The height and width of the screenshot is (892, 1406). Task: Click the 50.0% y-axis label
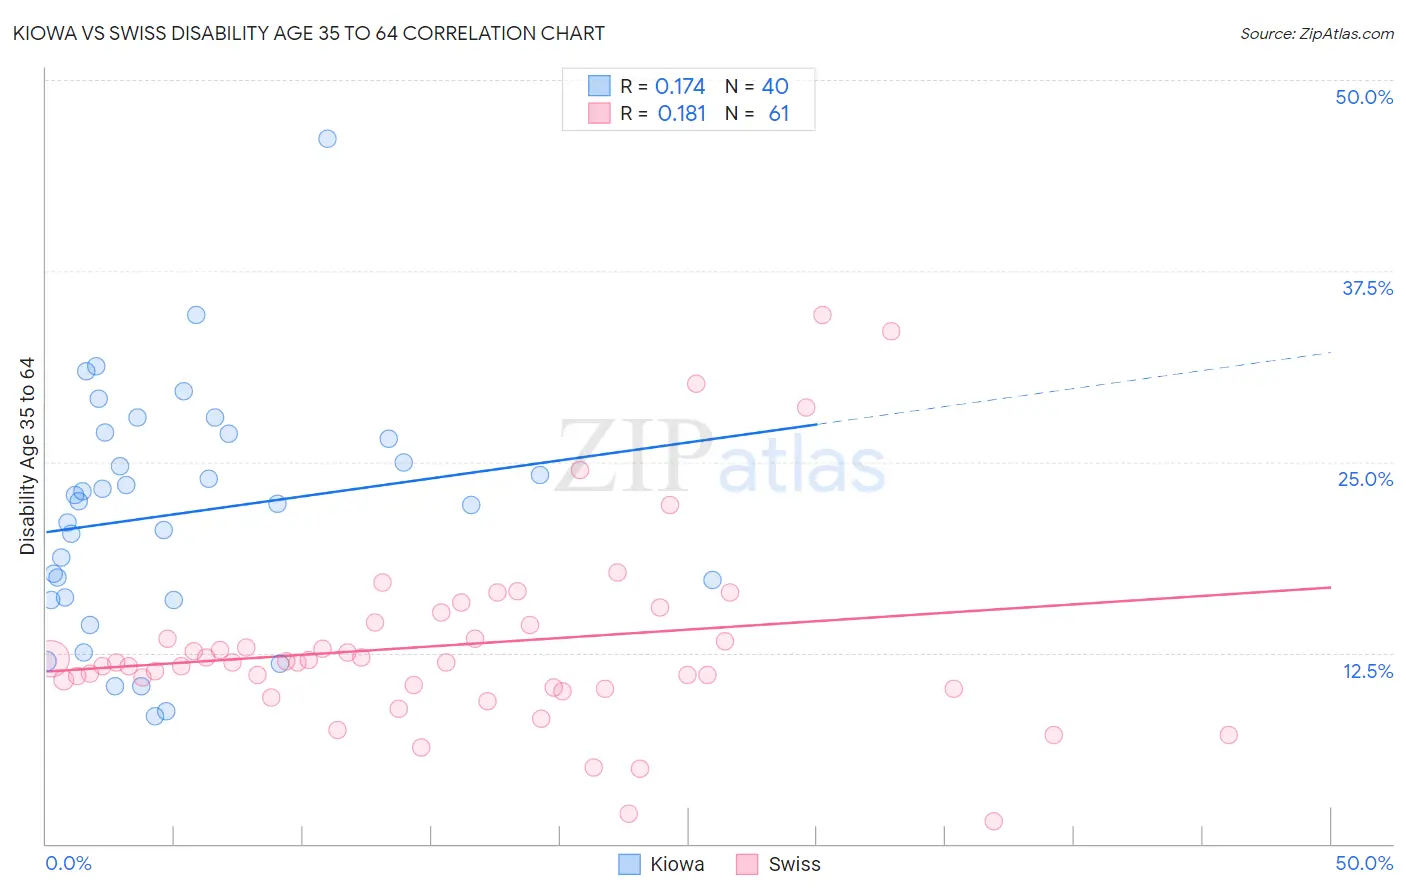[x=1364, y=97]
